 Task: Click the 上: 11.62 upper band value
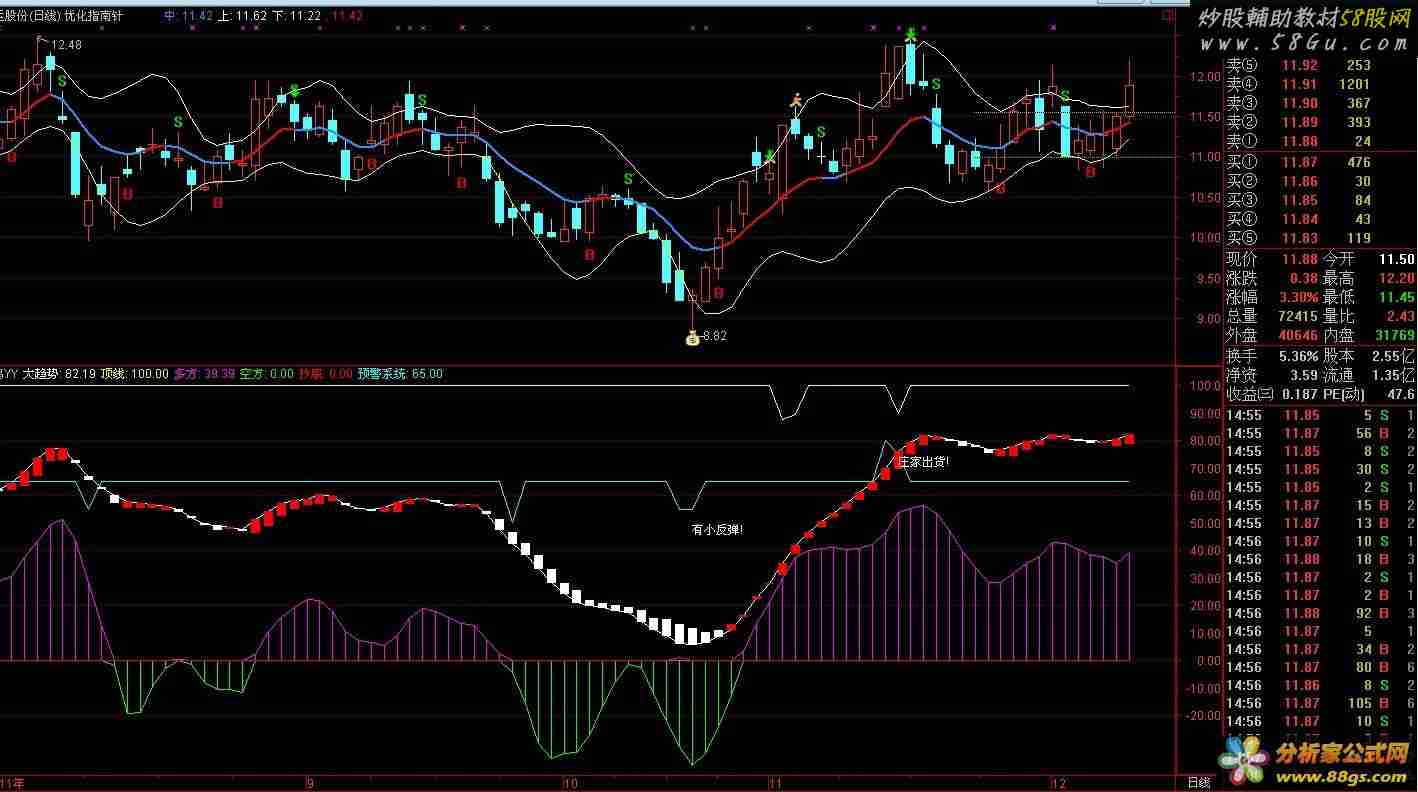(x=242, y=16)
